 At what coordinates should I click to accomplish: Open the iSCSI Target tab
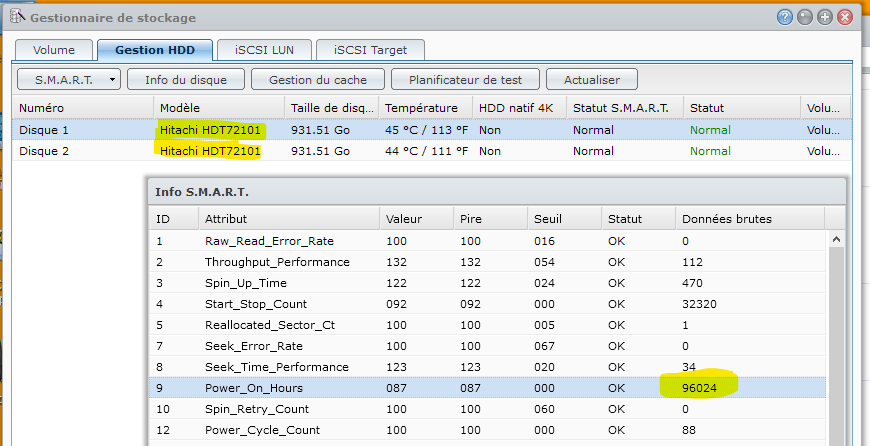pyautogui.click(x=370, y=50)
